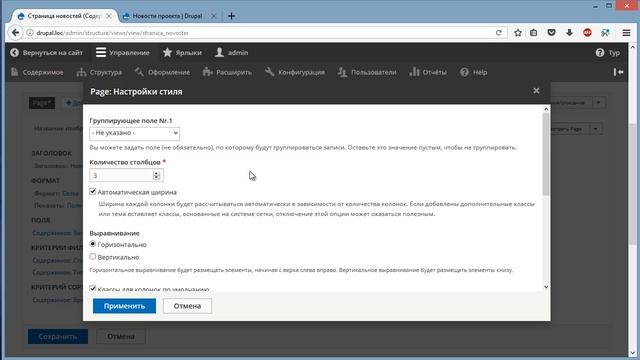Screen dimensions: 640x360
Task: Open the 'Ярлыки' shortcuts menu
Action: [182, 53]
